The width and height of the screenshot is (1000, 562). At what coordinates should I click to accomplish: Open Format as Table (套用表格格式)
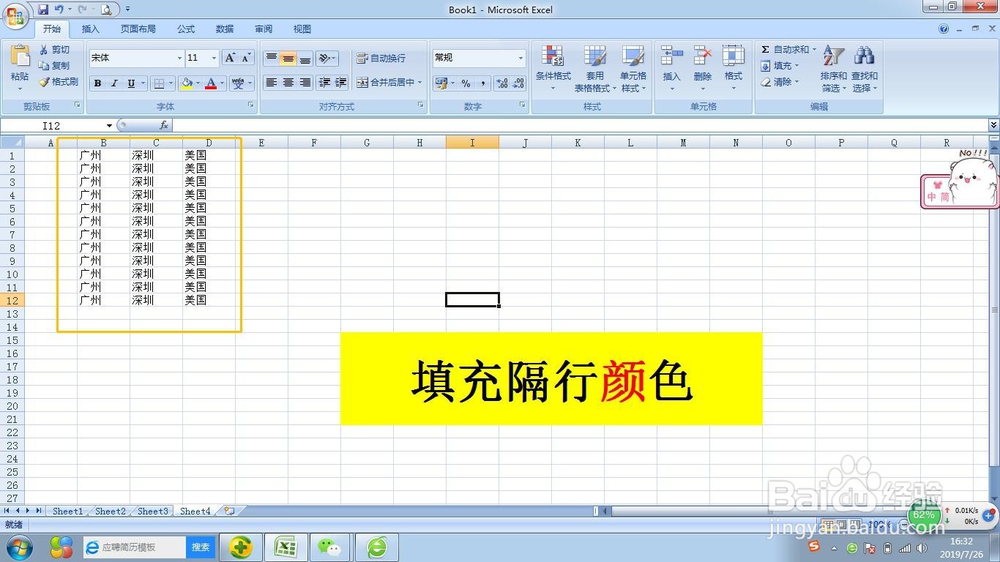click(x=594, y=68)
